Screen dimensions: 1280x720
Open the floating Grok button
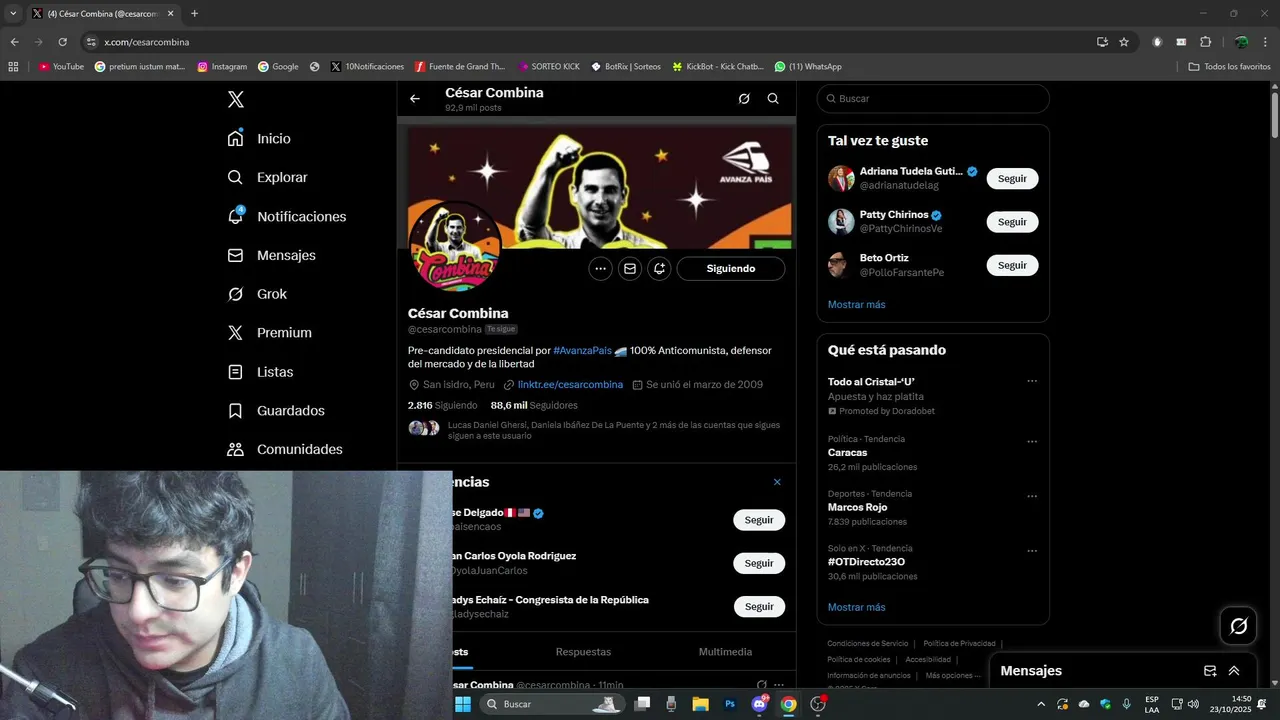pyautogui.click(x=1238, y=626)
